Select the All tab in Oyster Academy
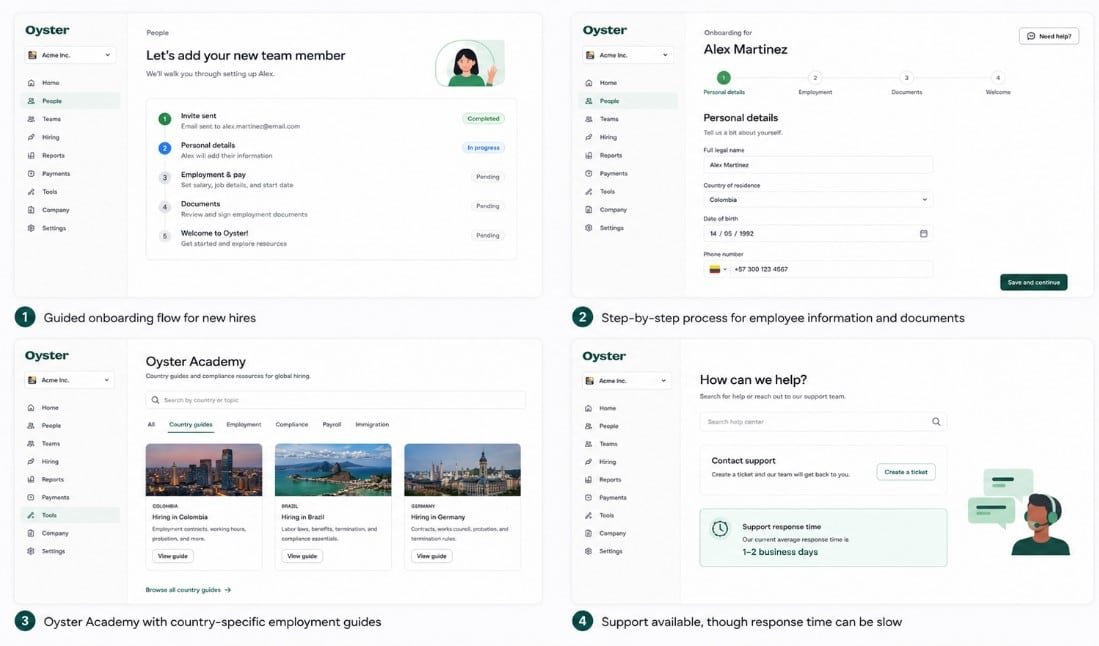 [x=151, y=425]
